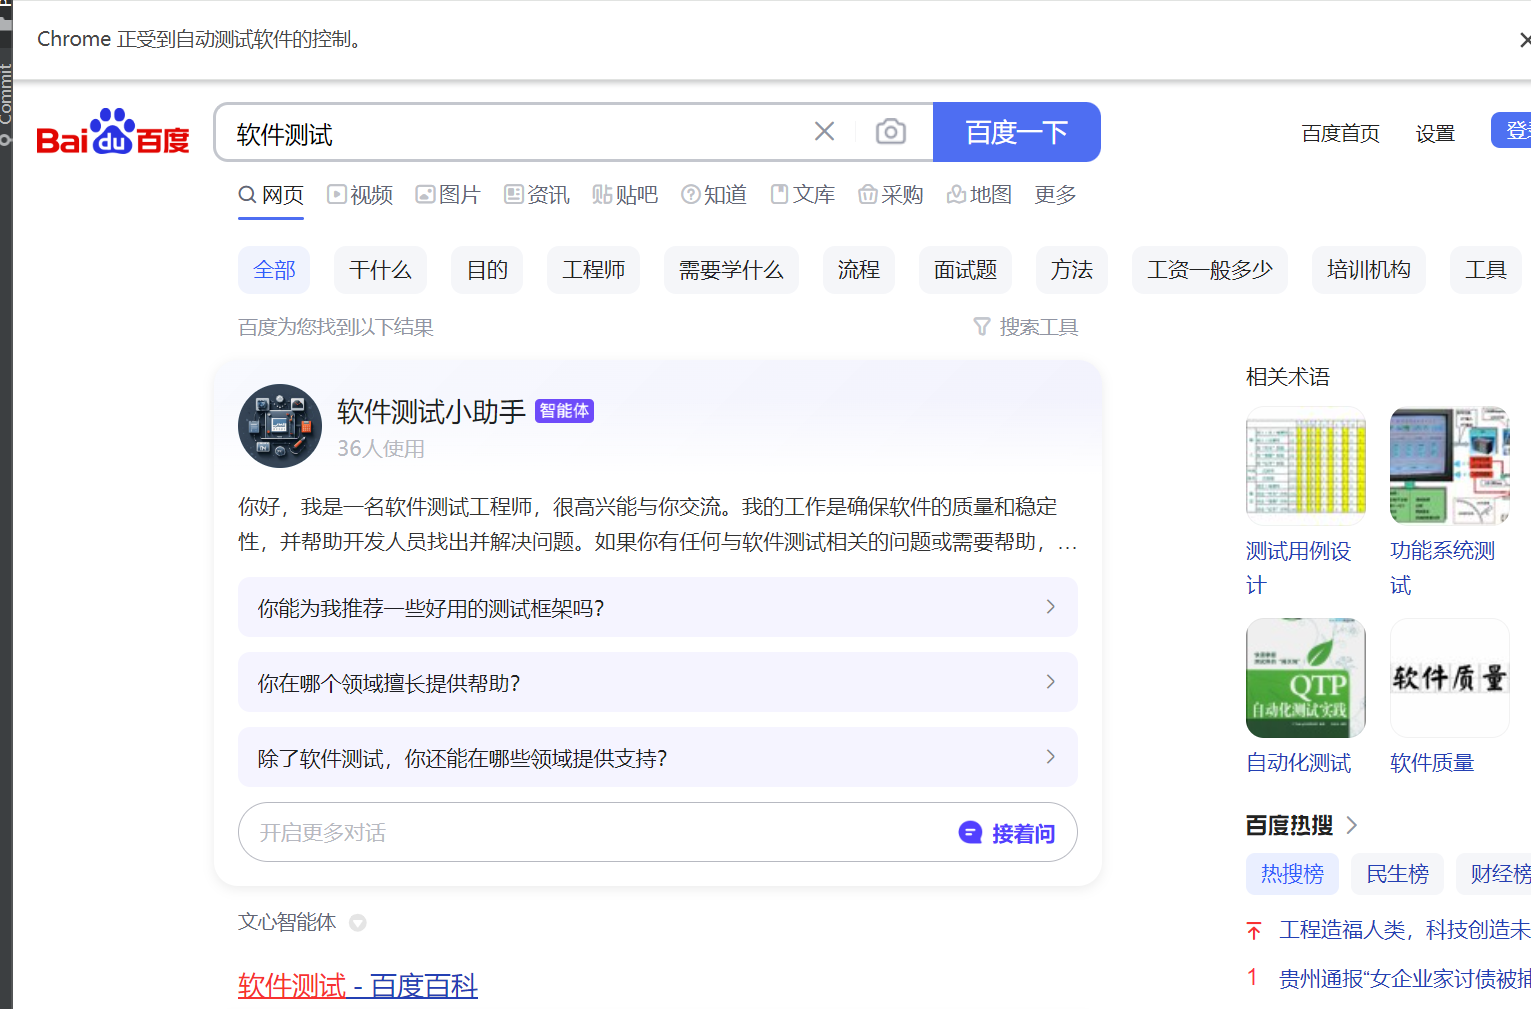Click the Baidu logo
Screen dimensions: 1531x1009
click(x=112, y=133)
